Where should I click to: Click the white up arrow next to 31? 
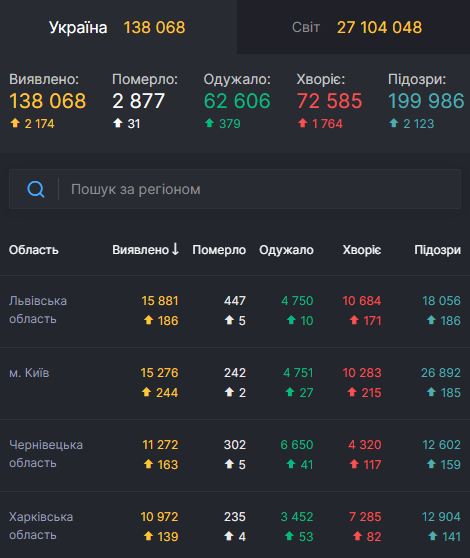pos(118,123)
